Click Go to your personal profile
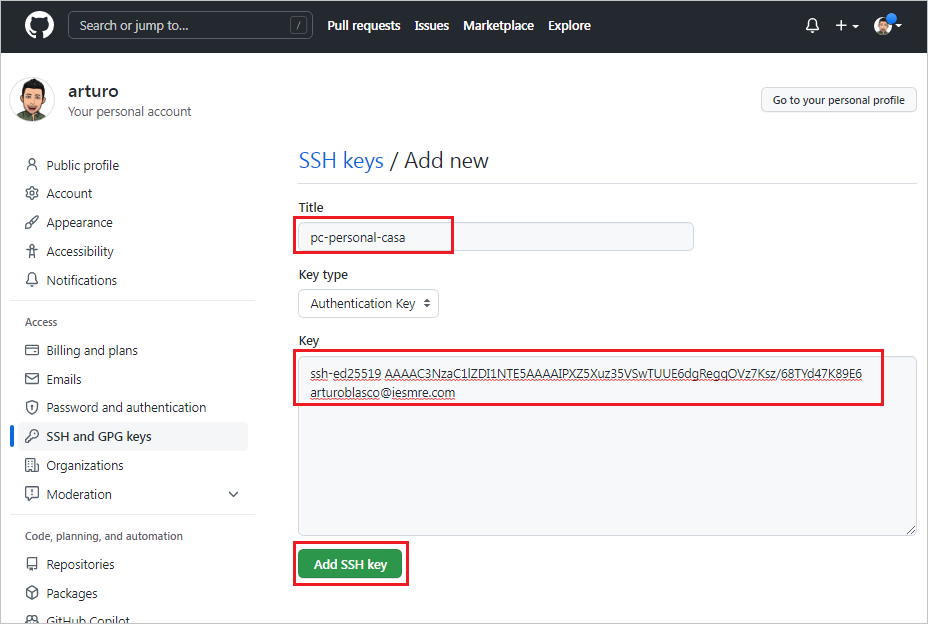The image size is (928, 624). (x=838, y=99)
